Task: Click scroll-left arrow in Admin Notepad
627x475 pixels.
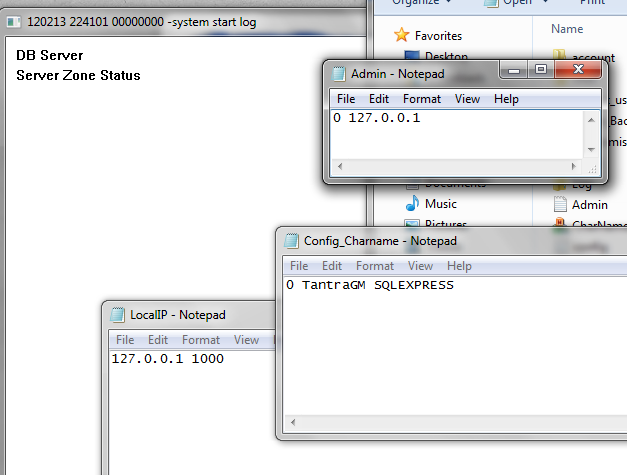Action: coord(340,165)
